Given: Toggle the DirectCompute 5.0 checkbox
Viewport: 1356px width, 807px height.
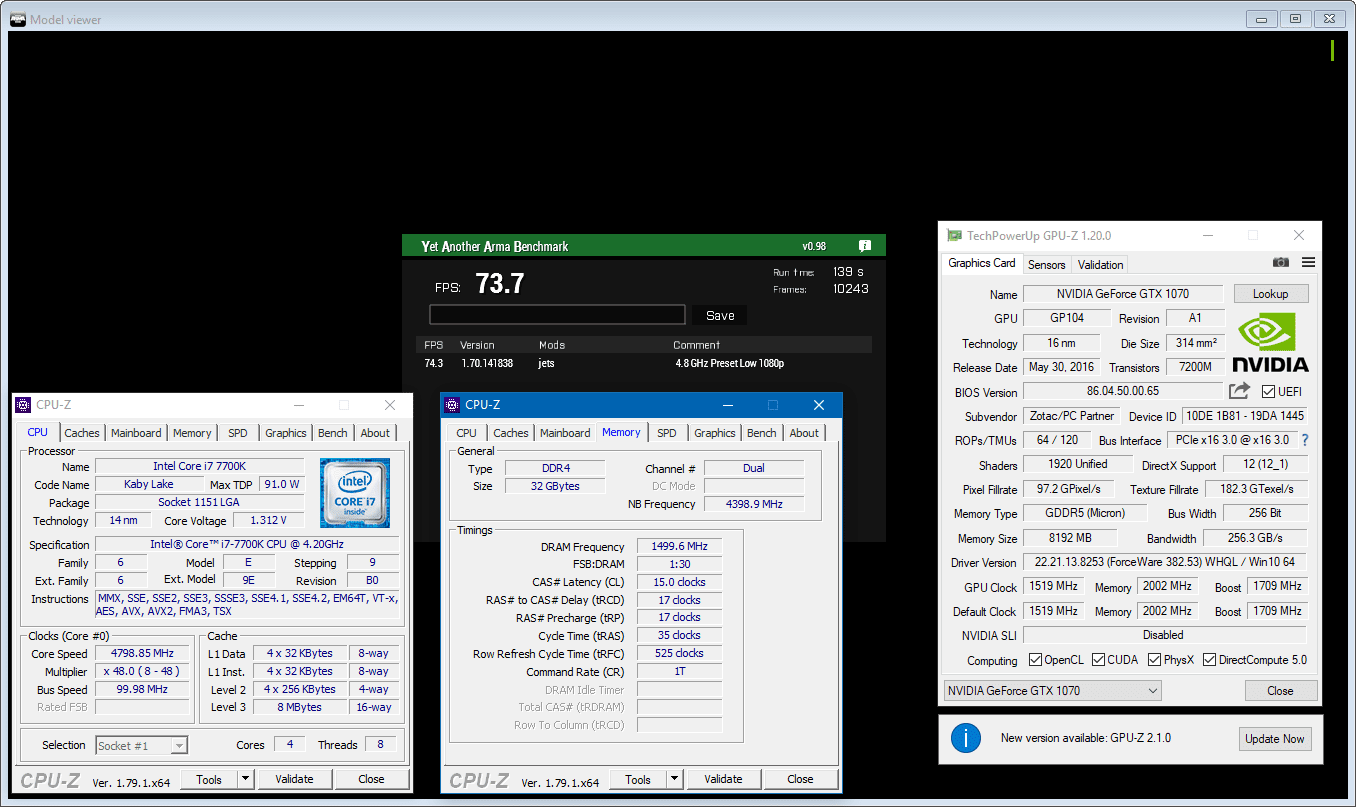Looking at the screenshot, I should pyautogui.click(x=1209, y=660).
